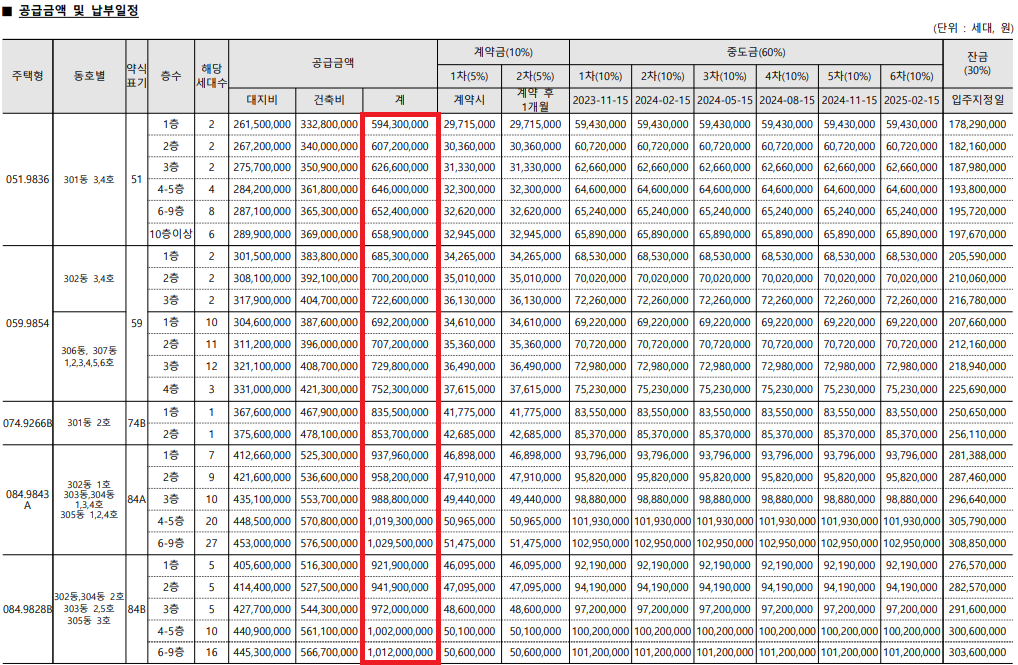
Task: Click construction cost 421,300,000
Action: [x=329, y=389]
